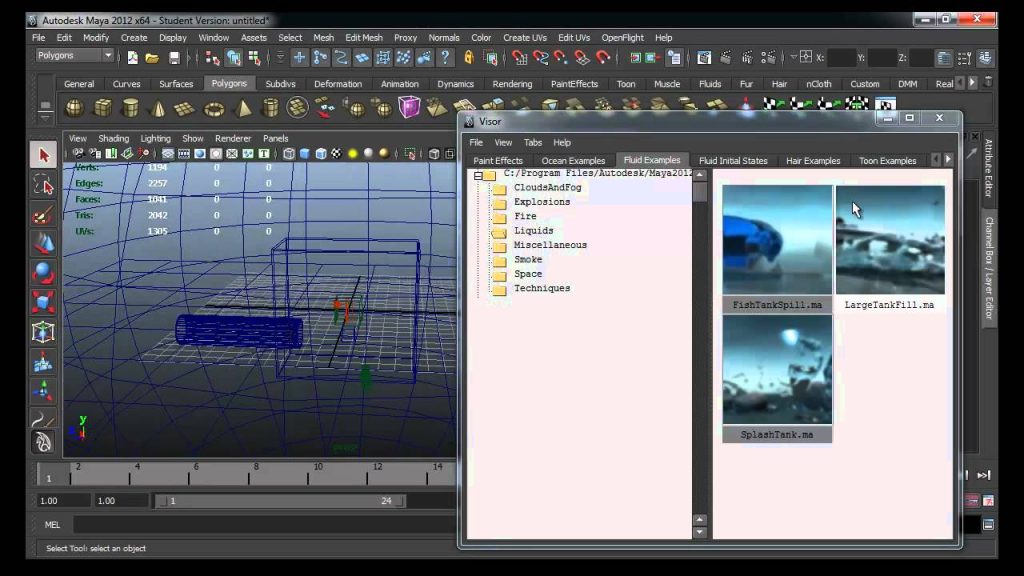Select the Fluids shelf tab
This screenshot has height=576, width=1024.
(x=710, y=84)
